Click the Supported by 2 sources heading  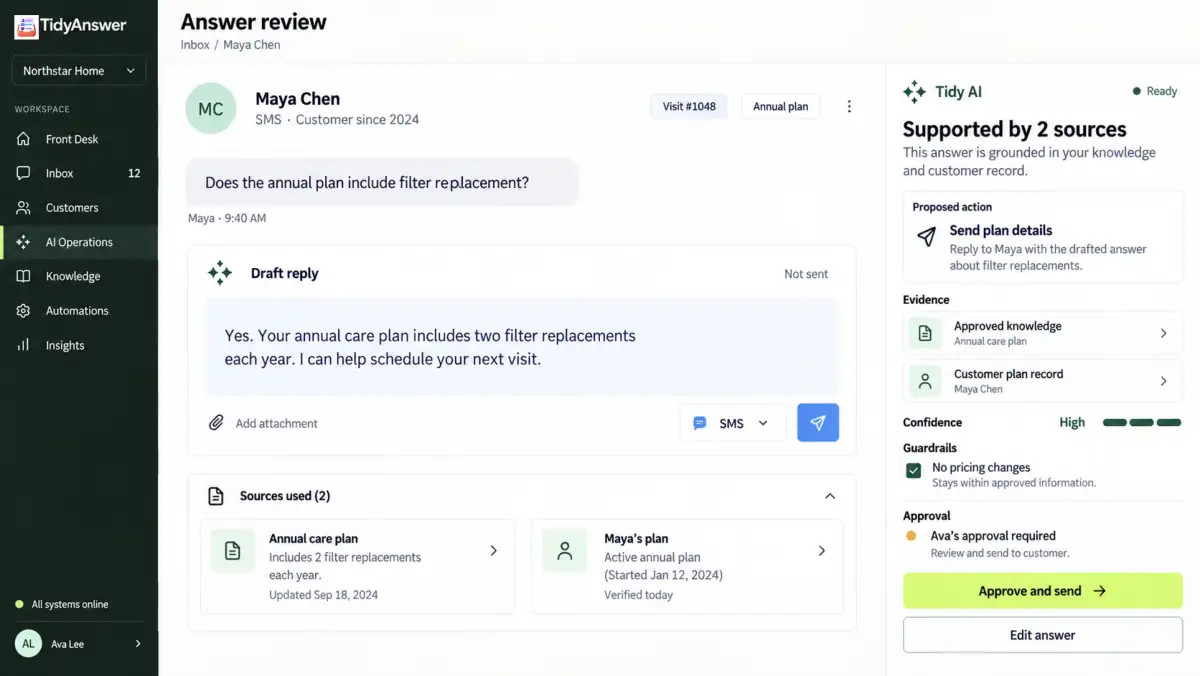tap(1014, 129)
